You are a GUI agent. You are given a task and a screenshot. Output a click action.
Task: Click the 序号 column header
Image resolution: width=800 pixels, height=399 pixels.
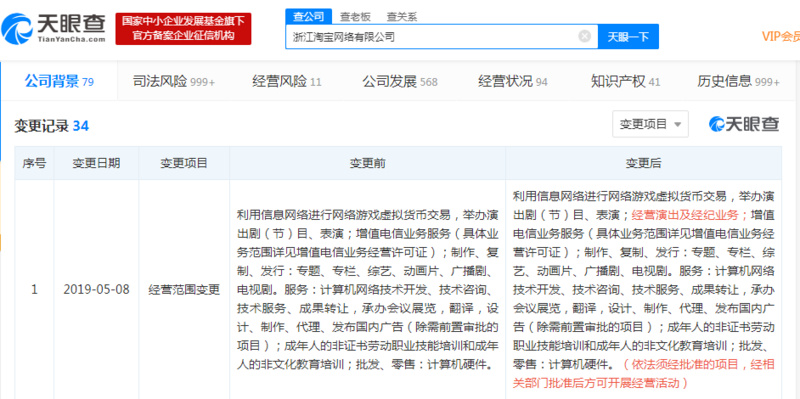click(34, 163)
